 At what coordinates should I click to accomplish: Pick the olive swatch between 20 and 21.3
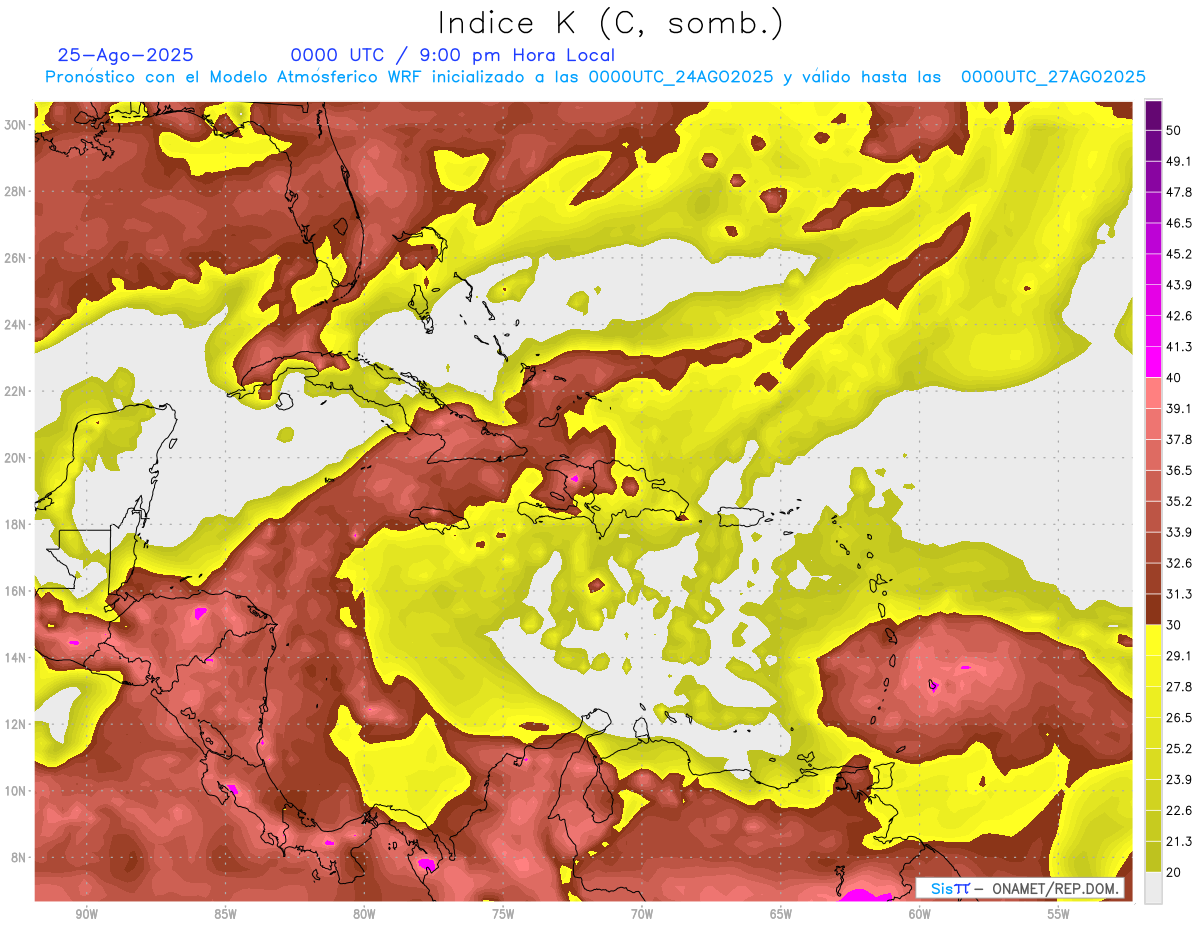pyautogui.click(x=1153, y=856)
